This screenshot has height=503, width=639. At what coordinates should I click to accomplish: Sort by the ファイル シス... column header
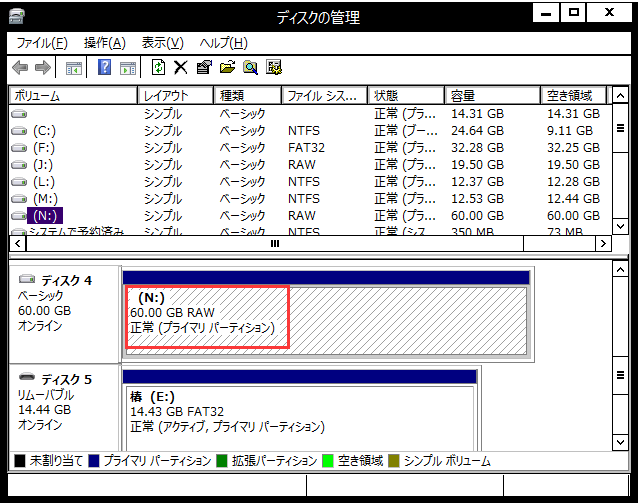coord(325,96)
